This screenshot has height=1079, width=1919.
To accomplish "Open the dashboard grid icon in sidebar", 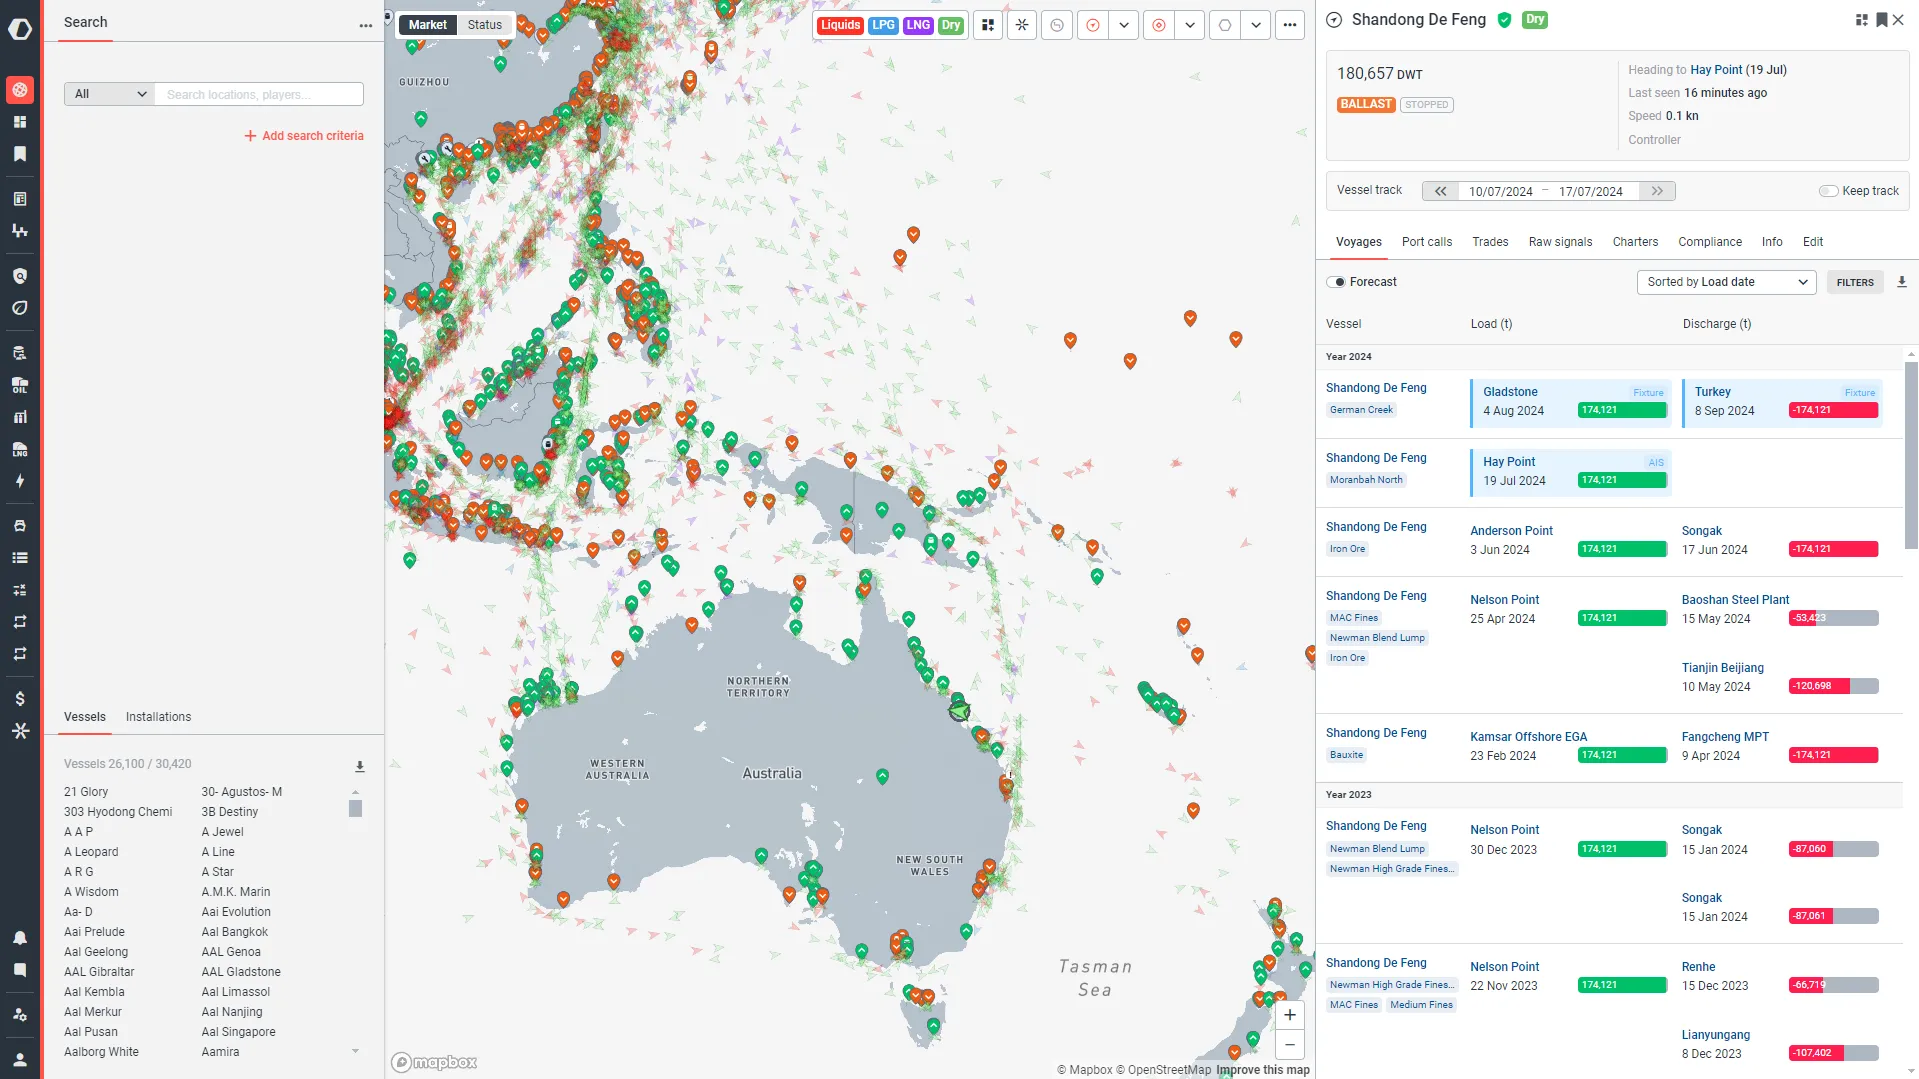I will coord(20,122).
